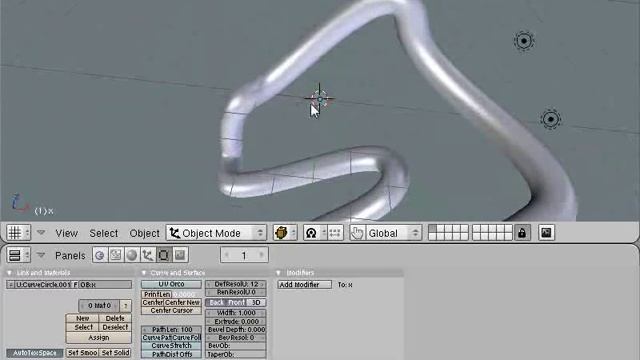Open the Add Modifier dropdown
640x360 pixels.
(304, 284)
